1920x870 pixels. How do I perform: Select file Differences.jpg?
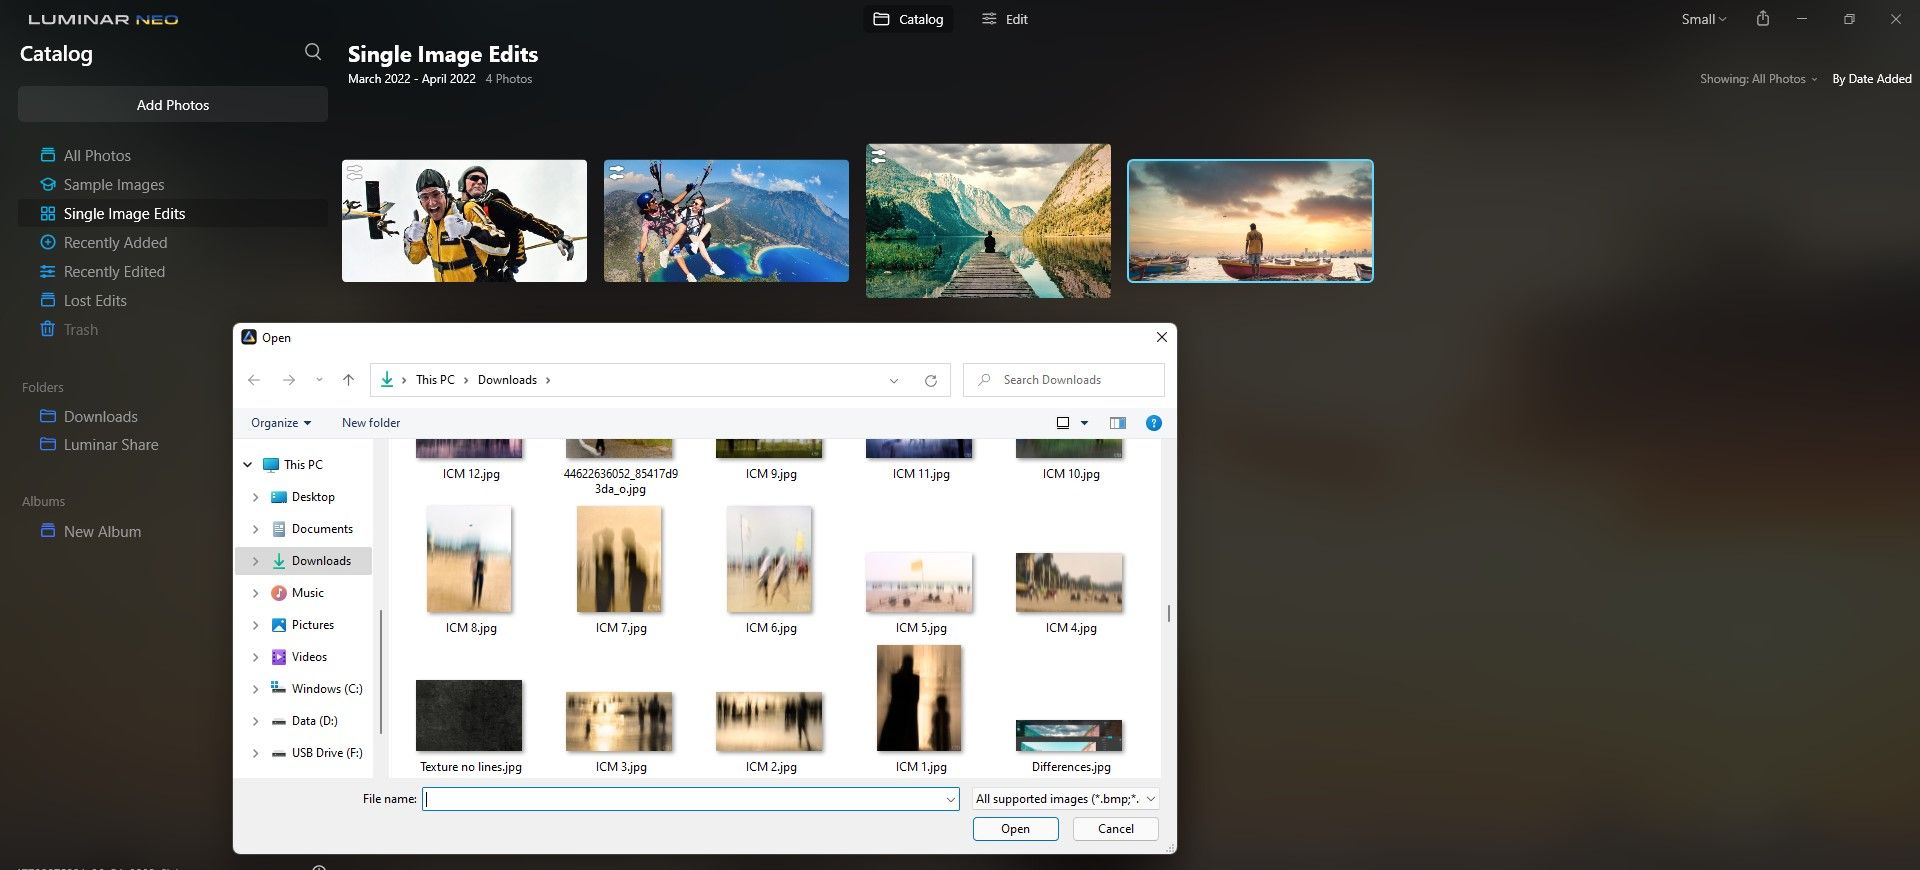[x=1070, y=746]
